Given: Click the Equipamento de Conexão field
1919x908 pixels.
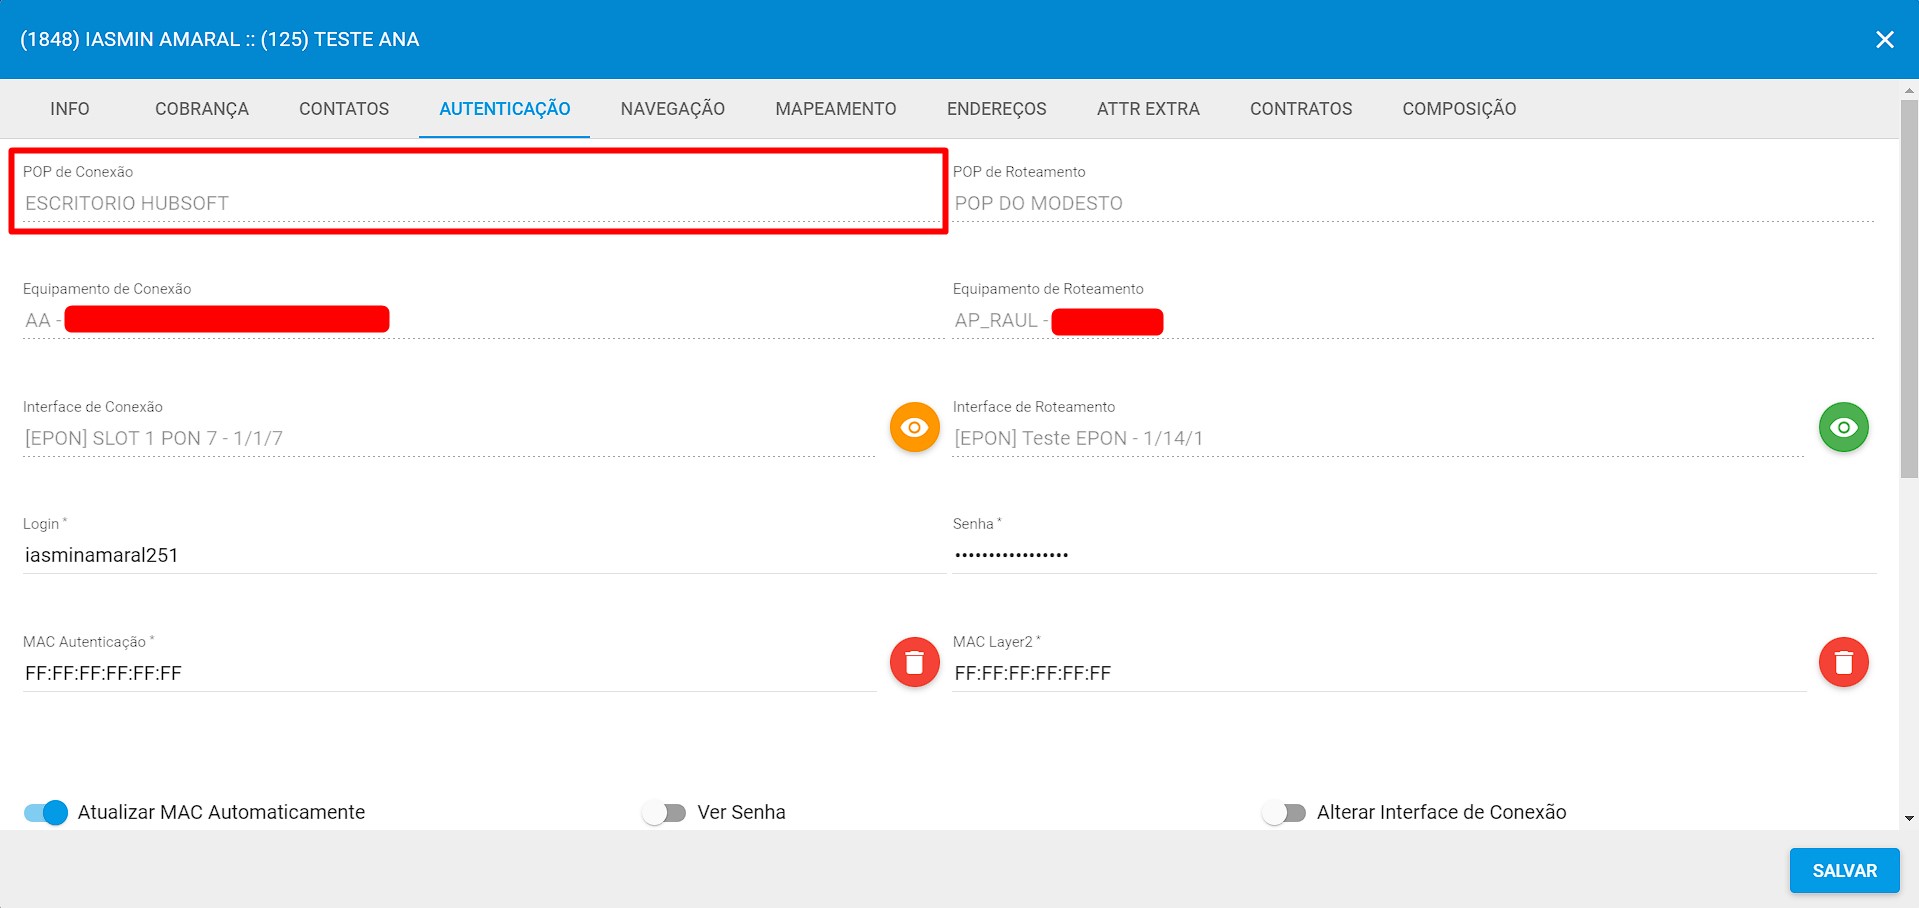Looking at the screenshot, I should coord(484,321).
